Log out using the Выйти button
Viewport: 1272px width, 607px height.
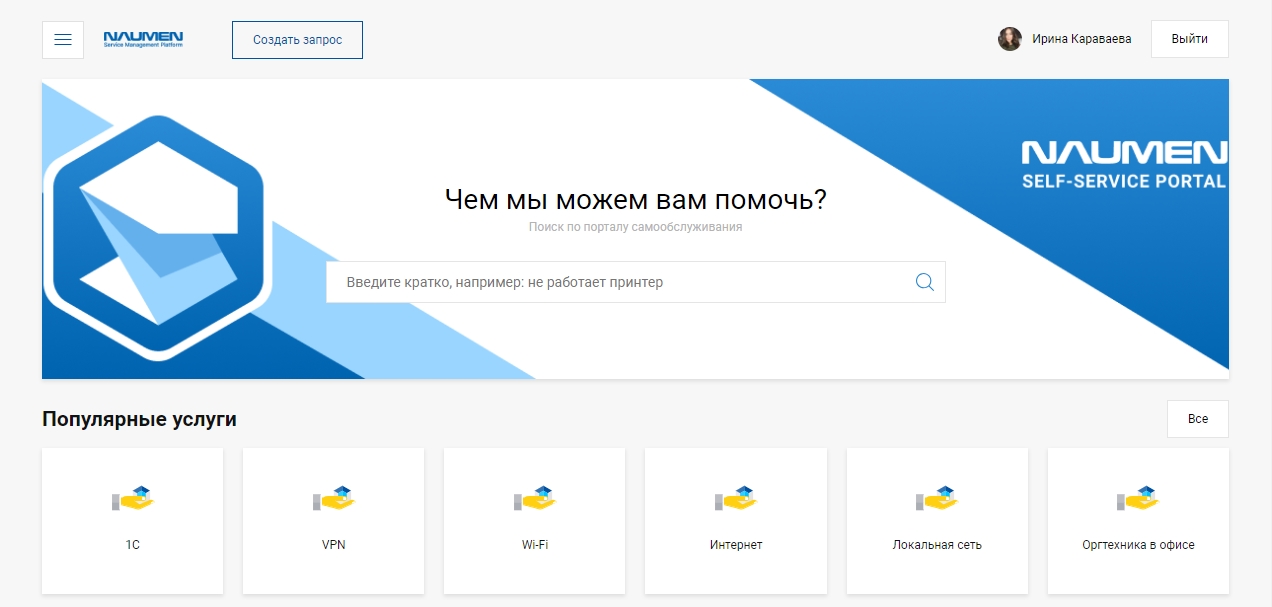pyautogui.click(x=1189, y=39)
